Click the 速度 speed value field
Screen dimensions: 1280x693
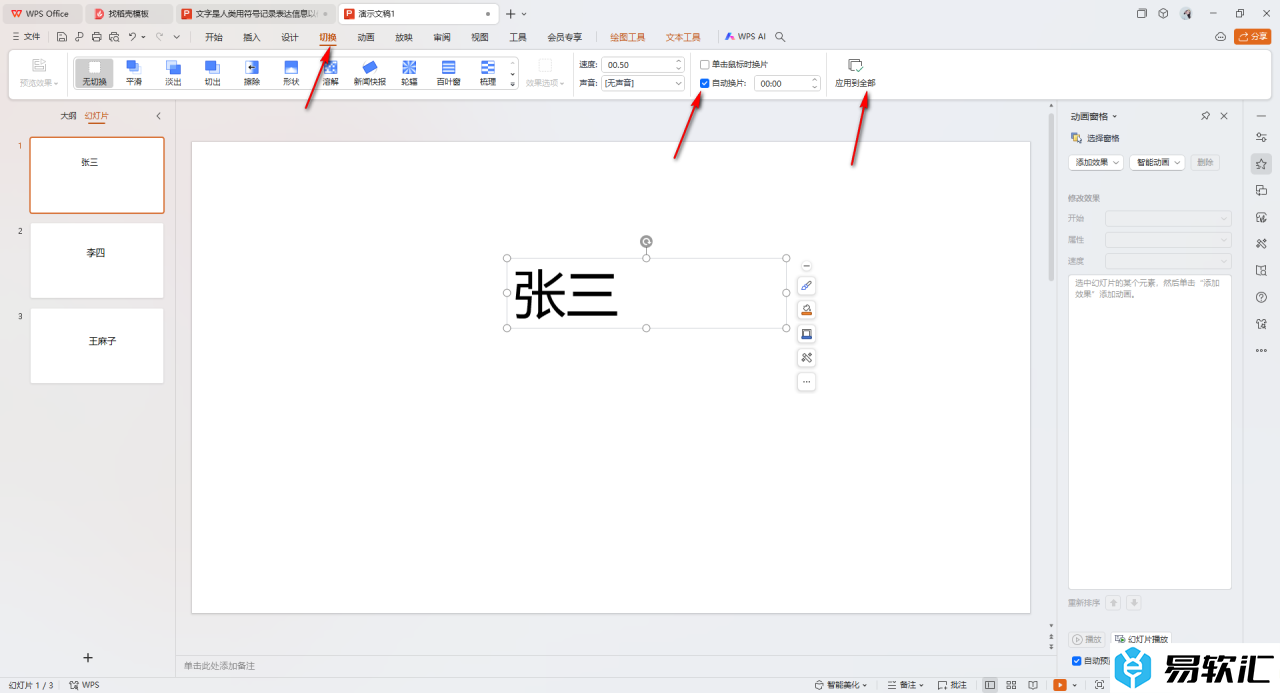click(643, 64)
